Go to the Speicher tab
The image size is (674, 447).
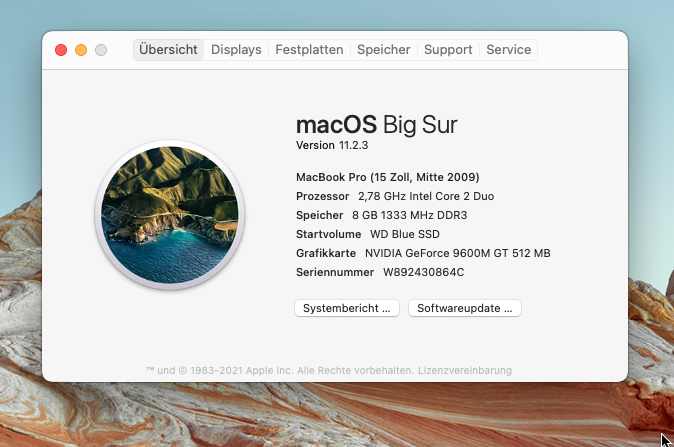pos(383,50)
